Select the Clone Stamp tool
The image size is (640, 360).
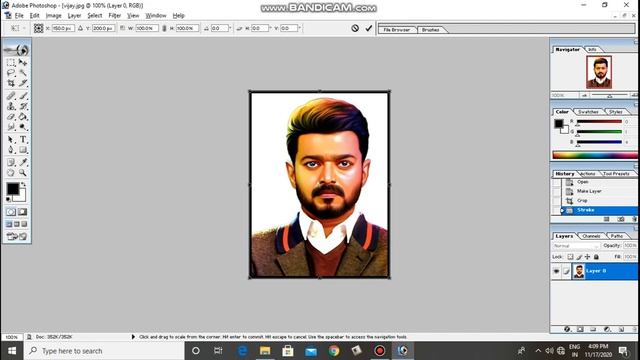click(x=11, y=106)
